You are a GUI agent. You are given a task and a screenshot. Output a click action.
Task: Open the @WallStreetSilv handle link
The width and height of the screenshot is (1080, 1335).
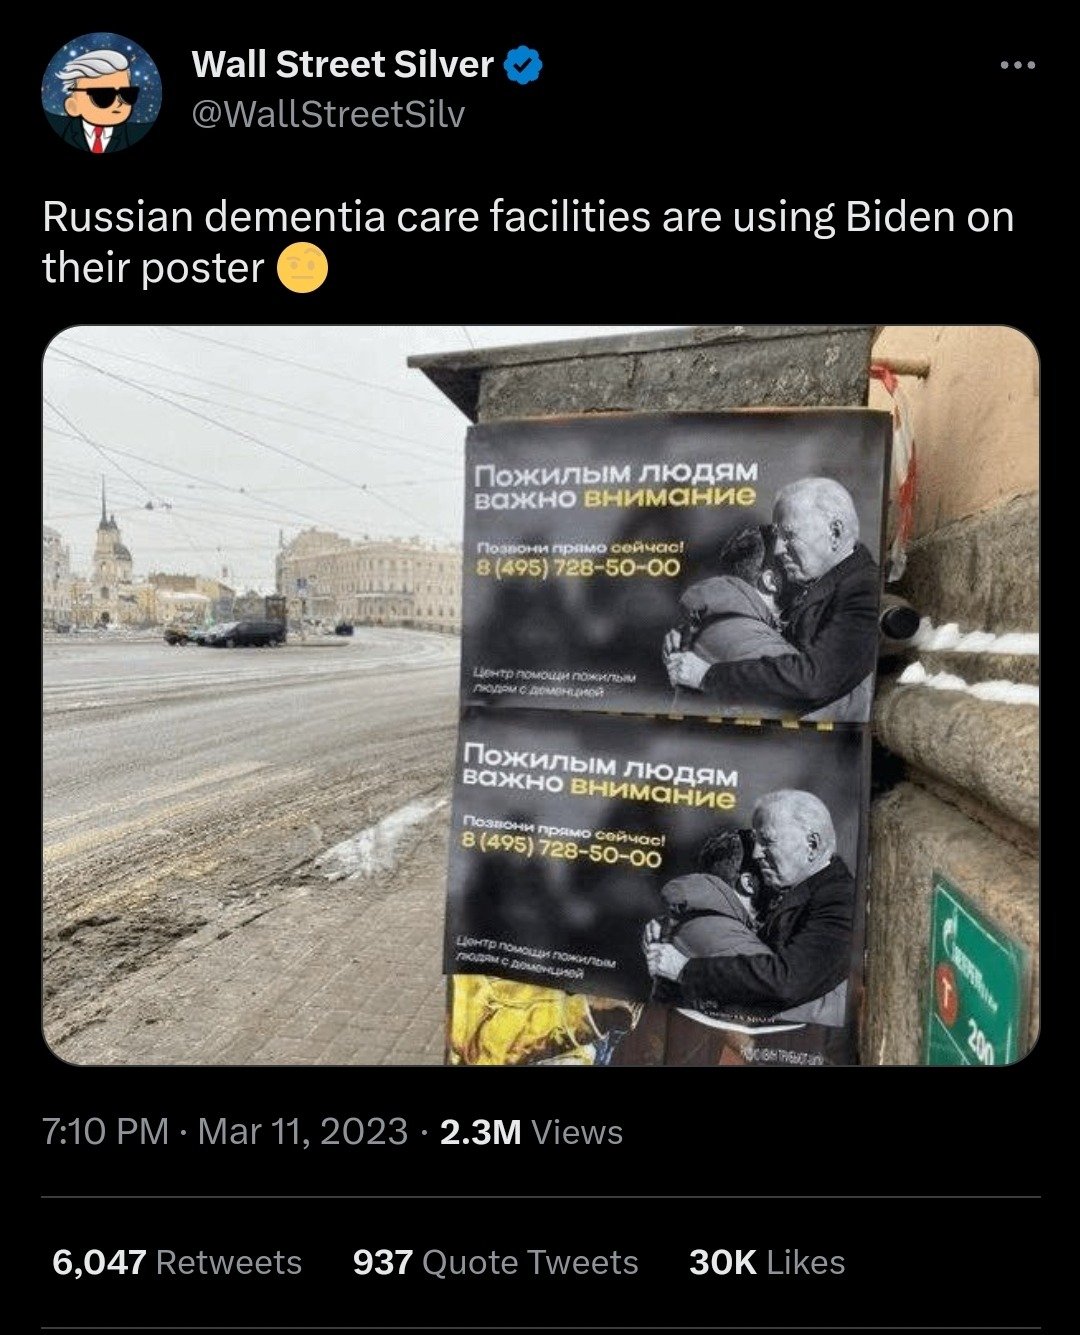328,114
